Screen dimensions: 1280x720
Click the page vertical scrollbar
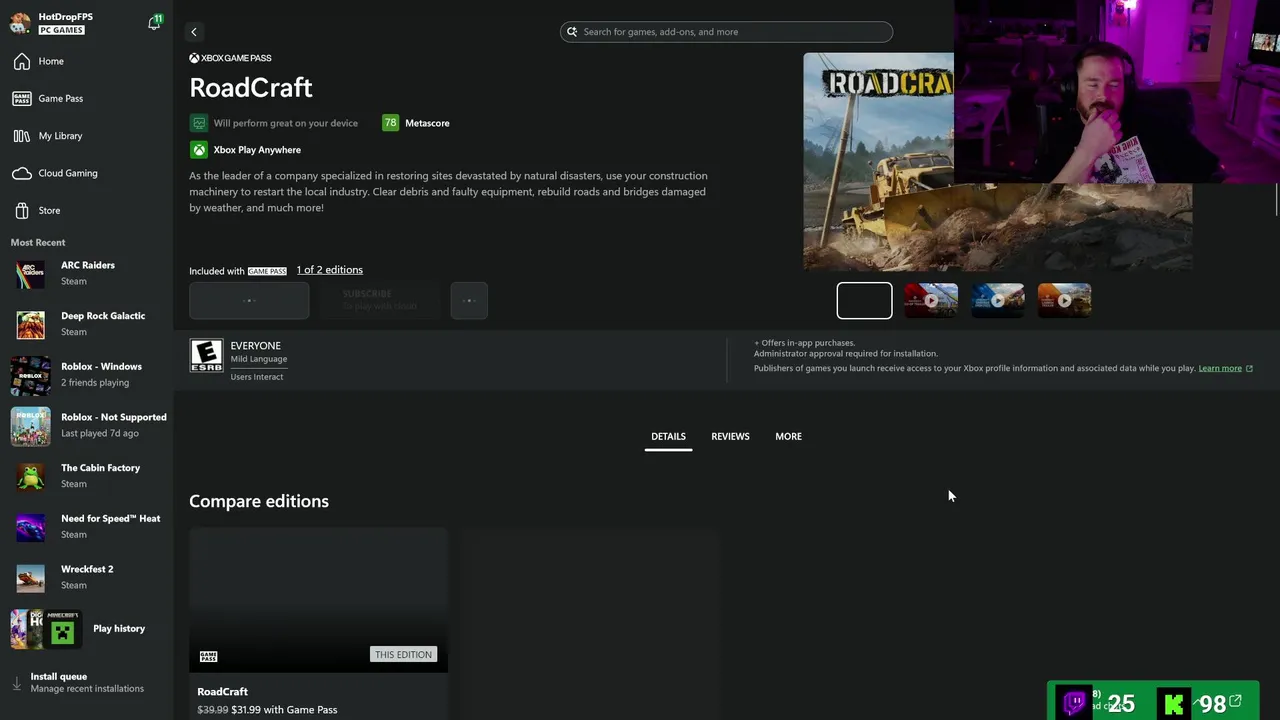(1276, 200)
